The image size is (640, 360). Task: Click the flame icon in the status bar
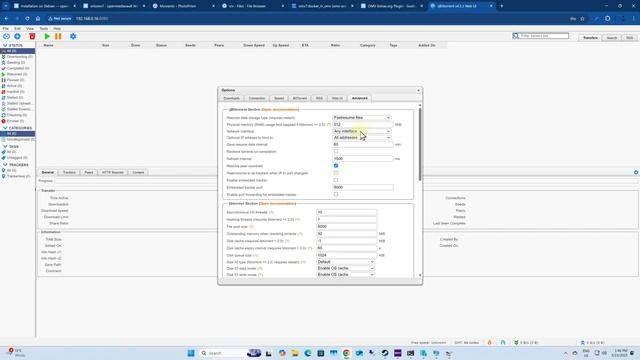[x=489, y=342]
